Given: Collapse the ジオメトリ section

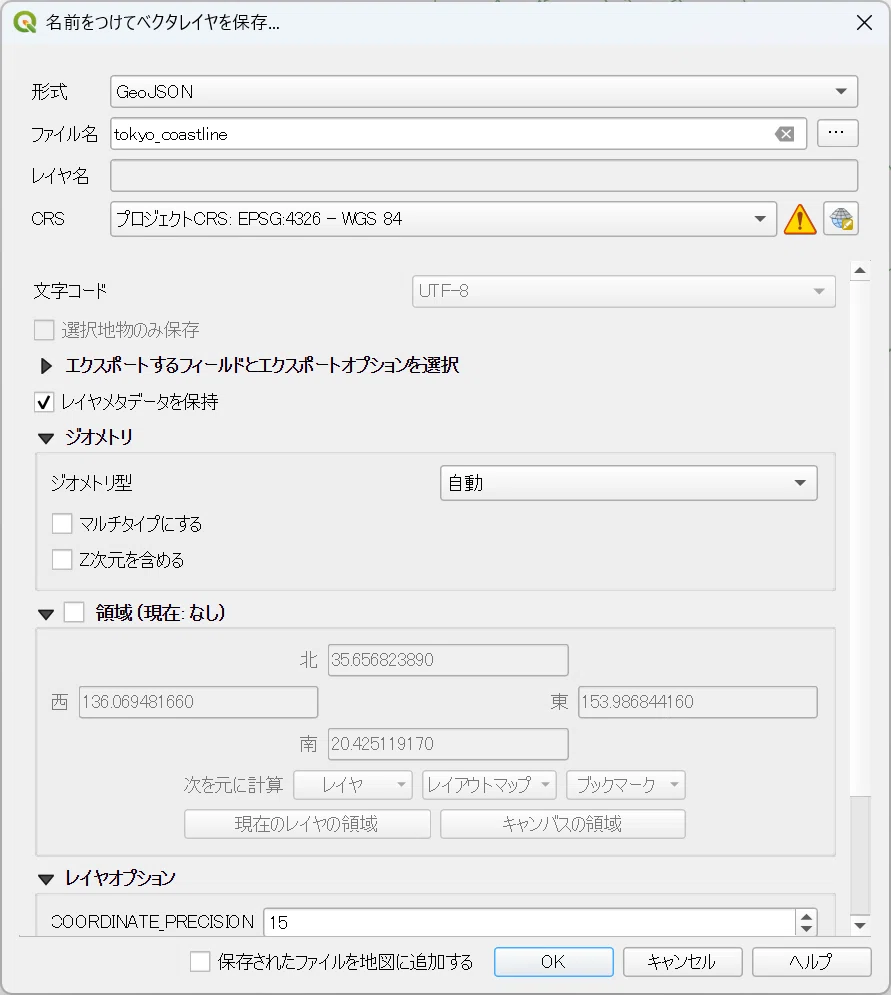Looking at the screenshot, I should (46, 438).
